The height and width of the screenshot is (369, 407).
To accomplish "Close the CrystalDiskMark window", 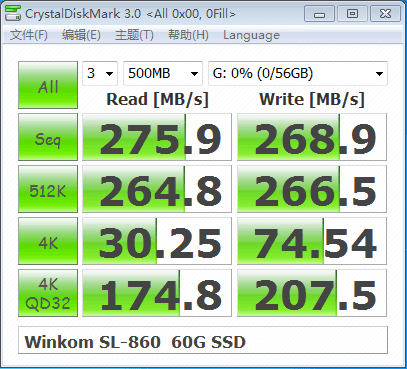I will click(x=385, y=14).
